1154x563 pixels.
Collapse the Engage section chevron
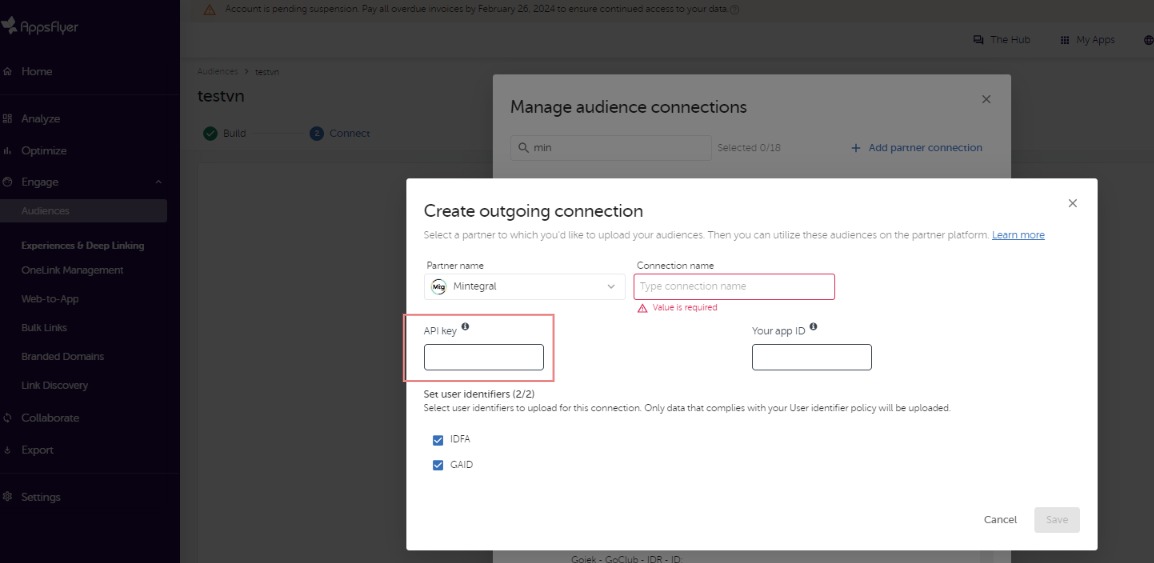[x=157, y=182]
